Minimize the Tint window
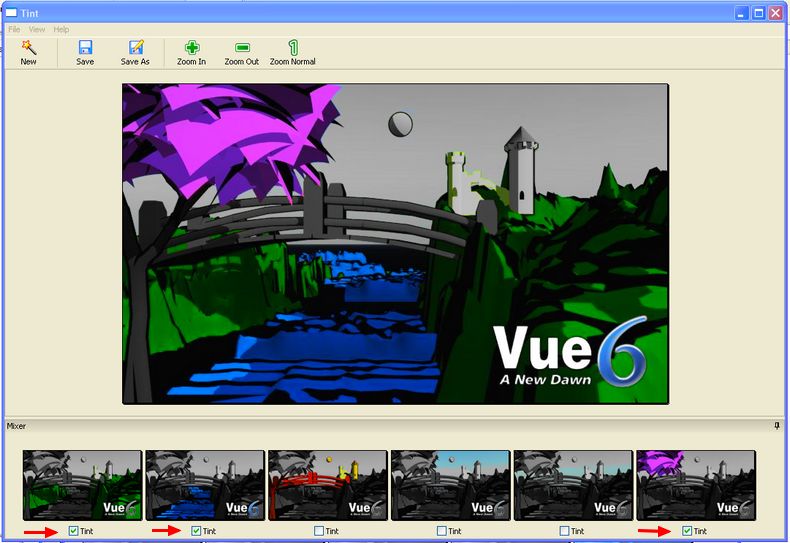Screen dimensions: 790x543 click(741, 13)
